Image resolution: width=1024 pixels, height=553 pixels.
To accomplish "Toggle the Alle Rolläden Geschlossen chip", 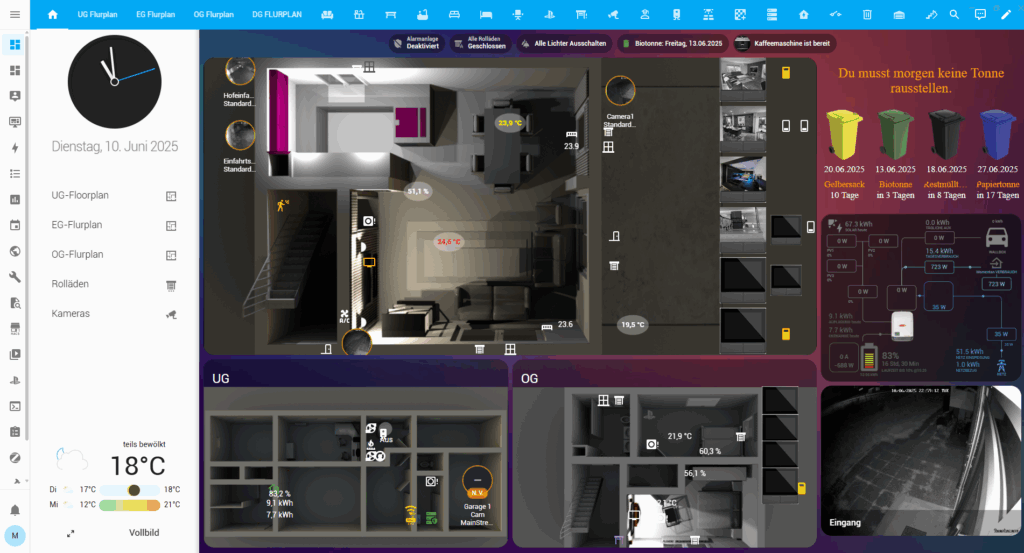I will point(480,44).
